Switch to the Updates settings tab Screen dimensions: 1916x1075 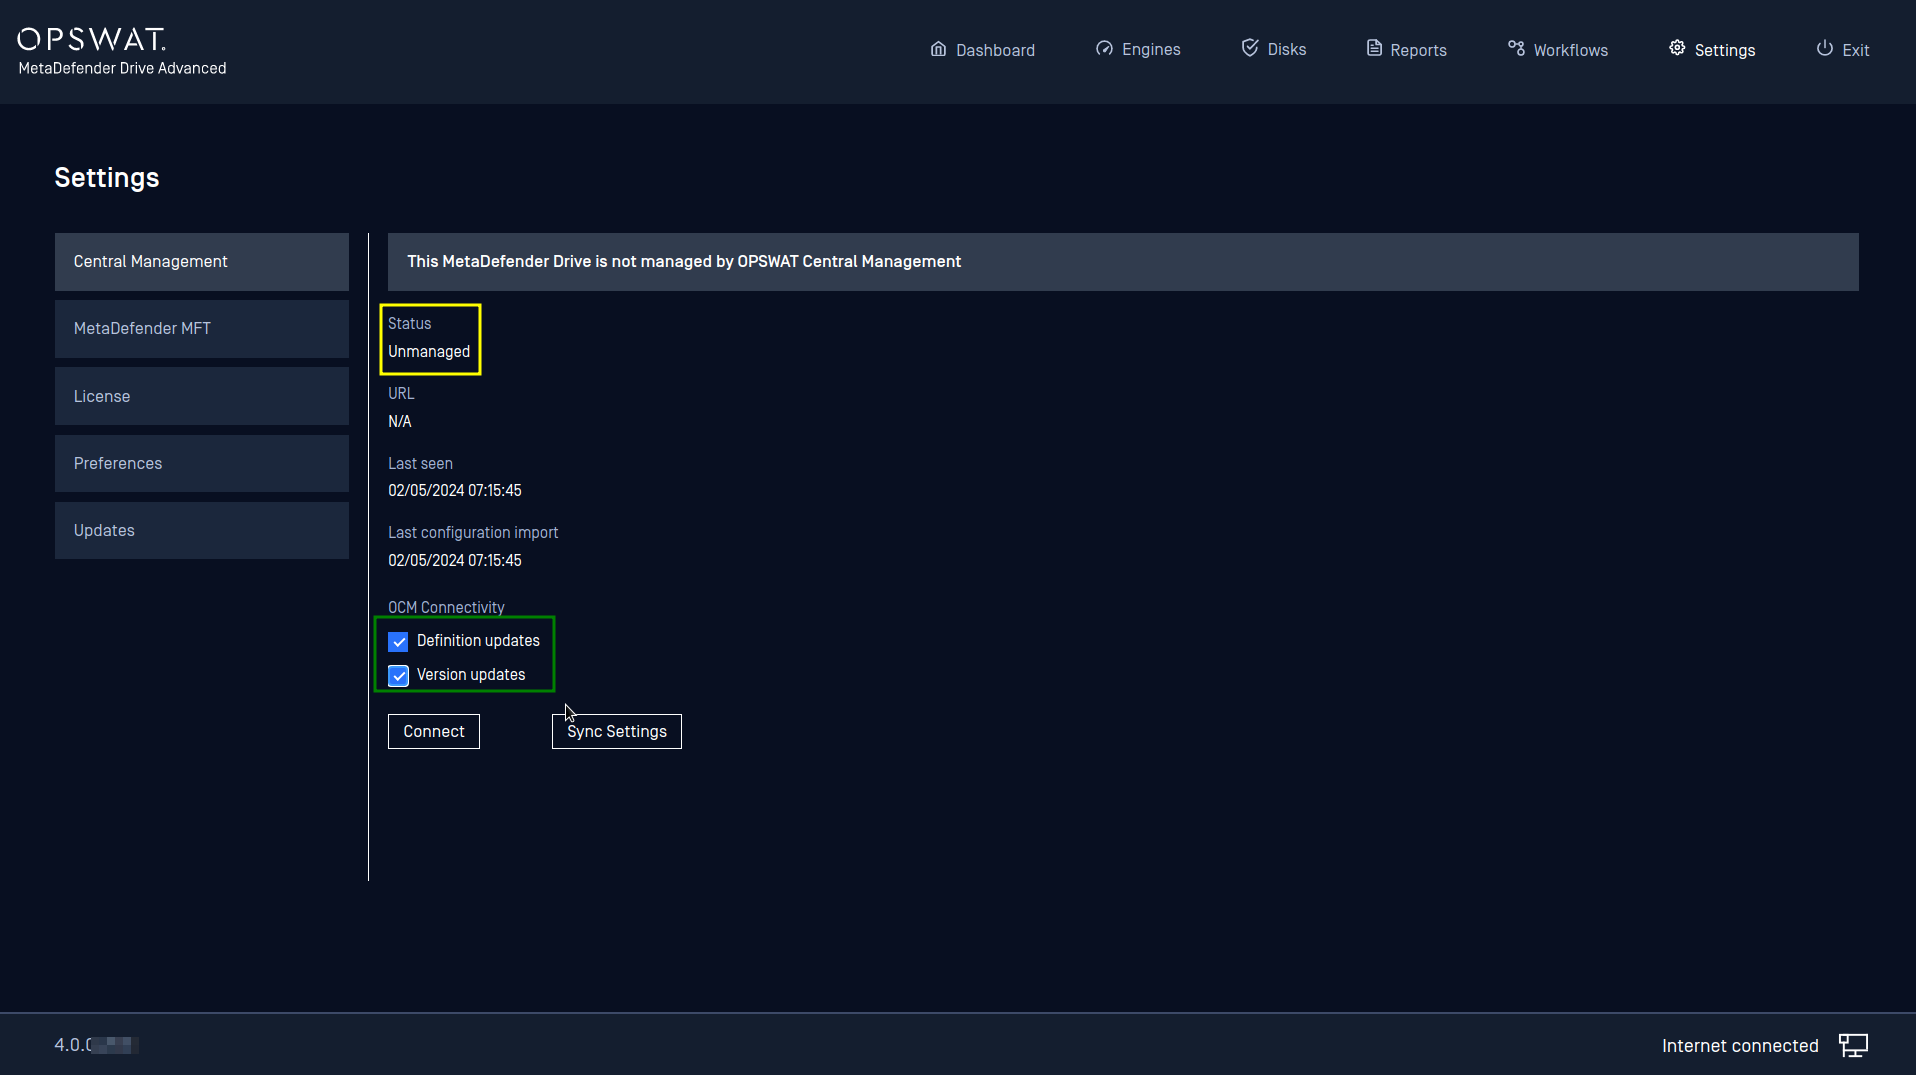(202, 530)
